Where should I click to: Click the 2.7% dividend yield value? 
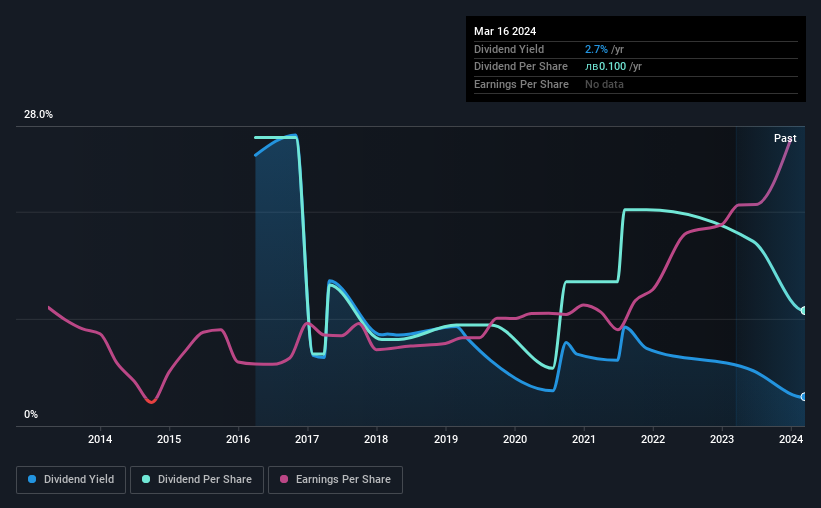click(x=596, y=49)
